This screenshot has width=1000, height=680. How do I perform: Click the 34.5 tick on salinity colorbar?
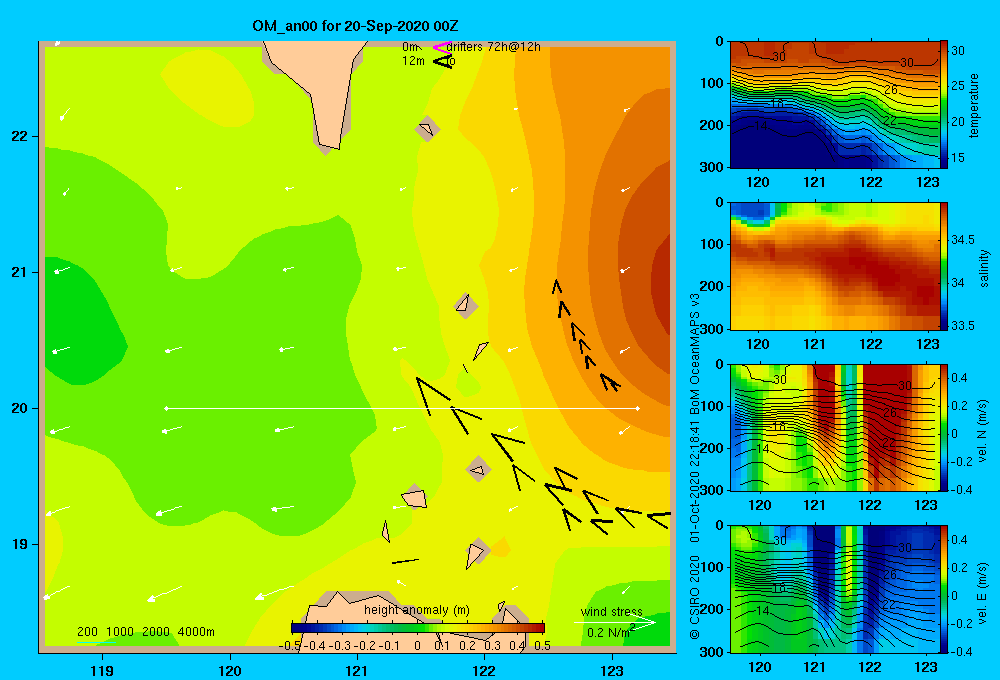click(x=962, y=240)
